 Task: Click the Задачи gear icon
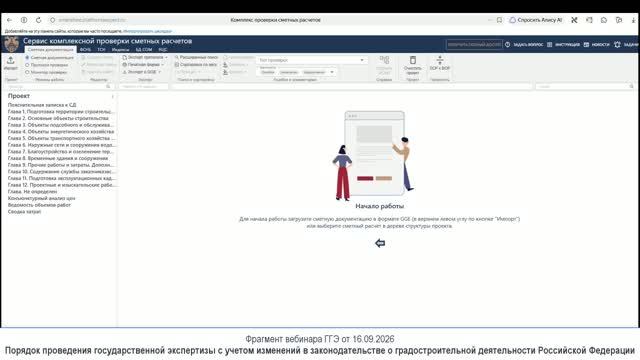point(617,44)
